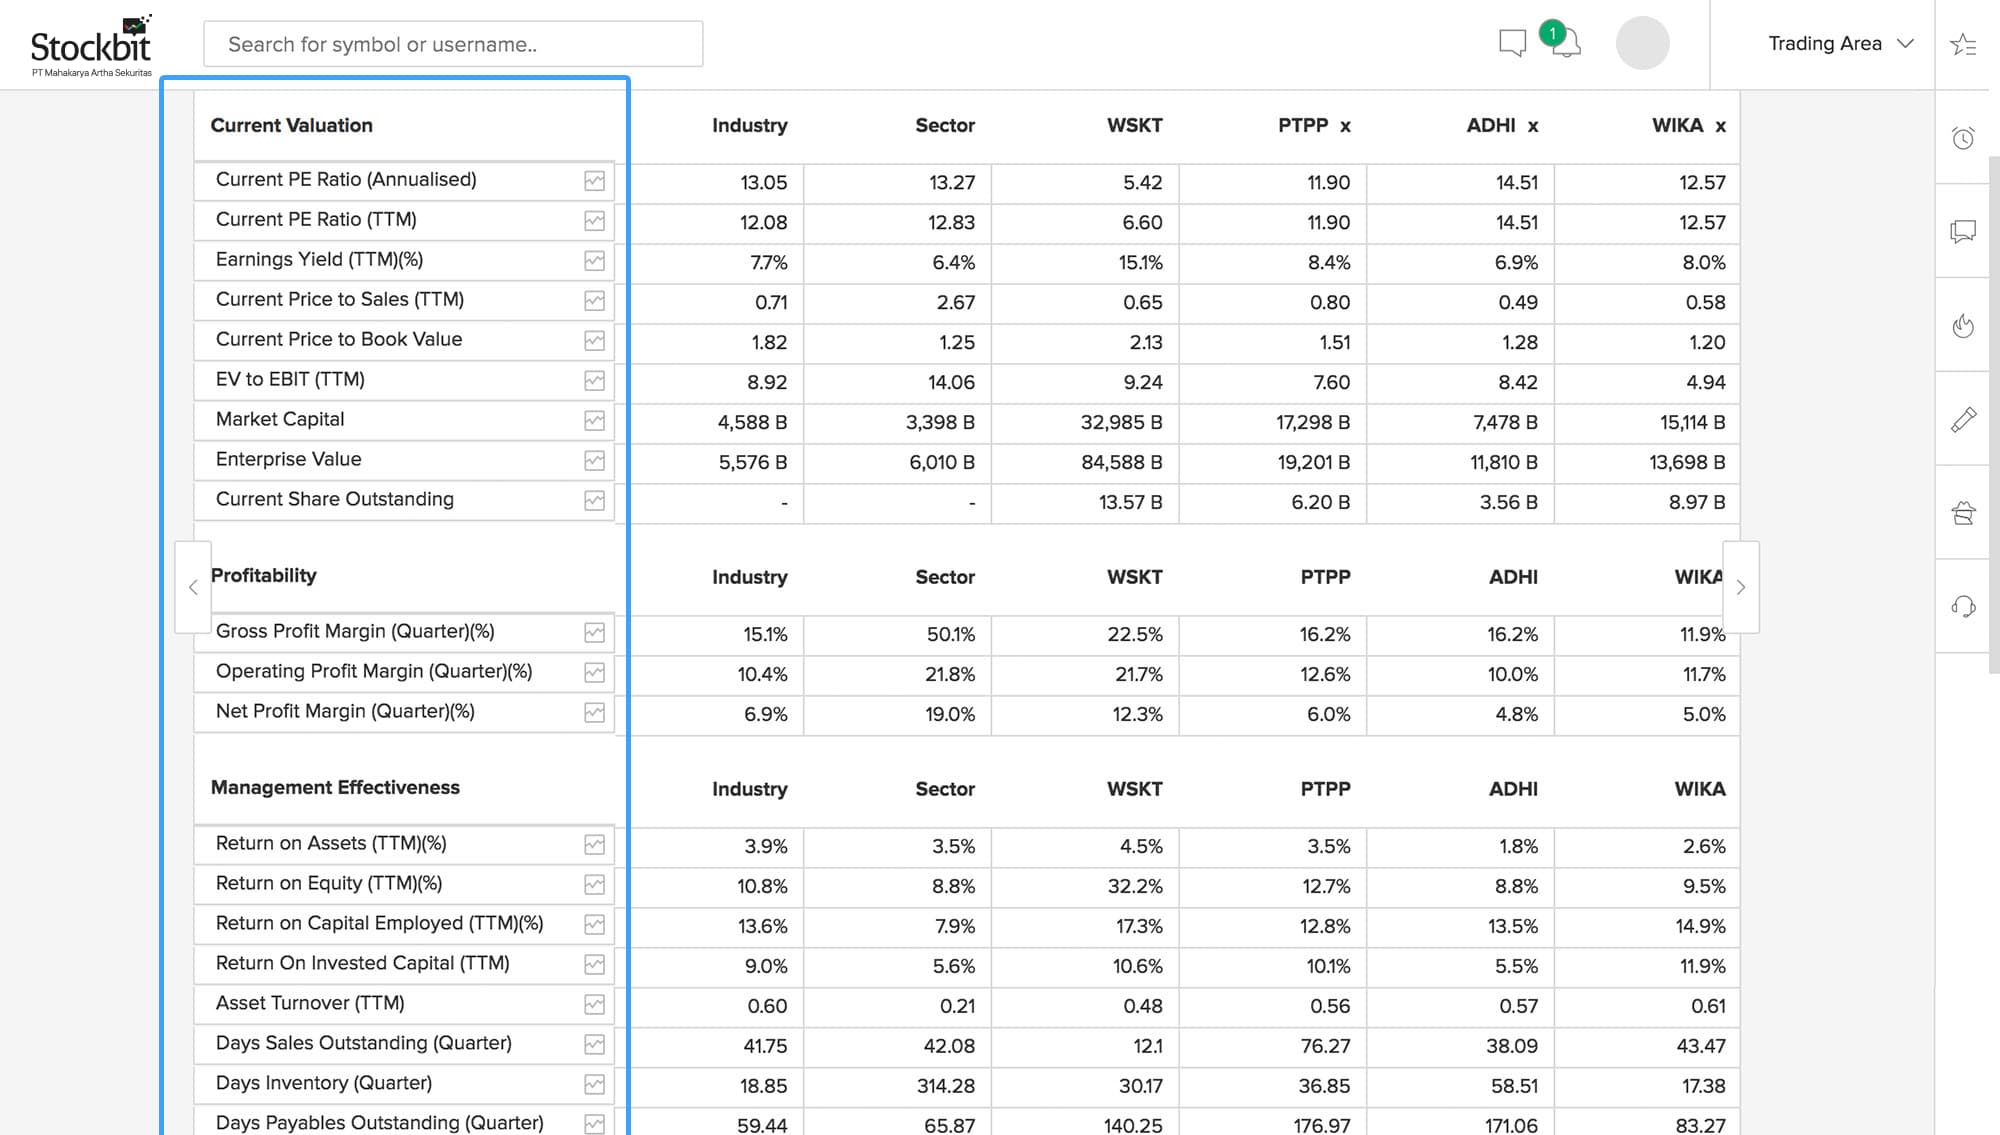2000x1135 pixels.
Task: Open the shopping basket orders sidebar icon
Action: [1963, 513]
